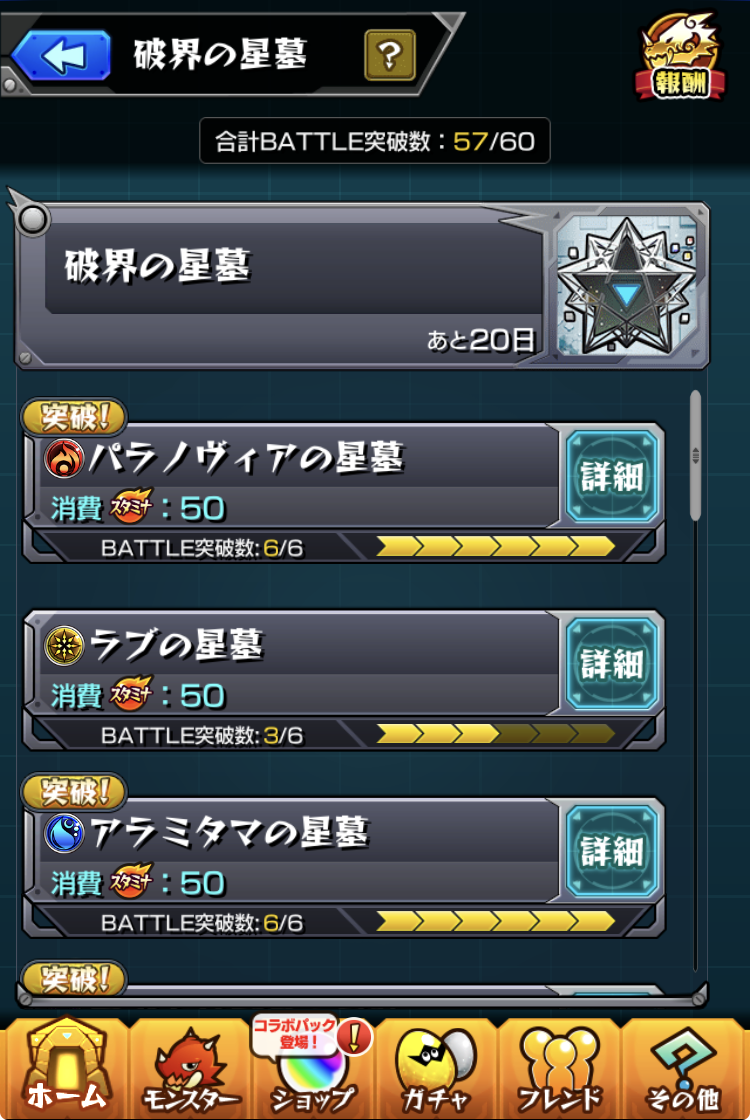Open the その他 other menu icon
This screenshot has height=1120, width=750.
684,1069
